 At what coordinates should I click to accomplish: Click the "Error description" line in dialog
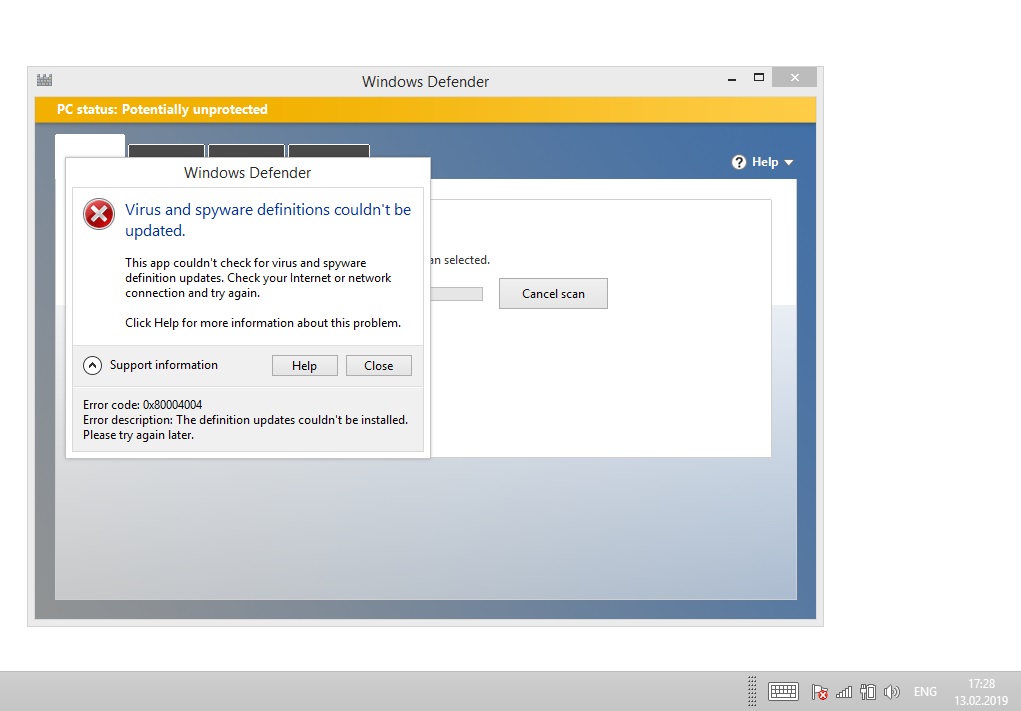(x=245, y=420)
